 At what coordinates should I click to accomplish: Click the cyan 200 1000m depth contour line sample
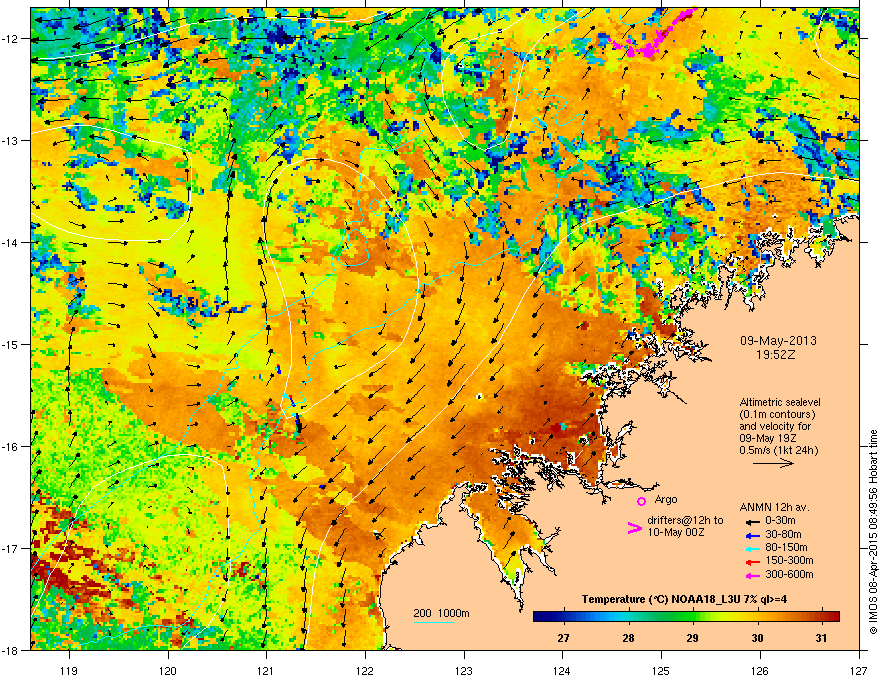click(x=434, y=622)
